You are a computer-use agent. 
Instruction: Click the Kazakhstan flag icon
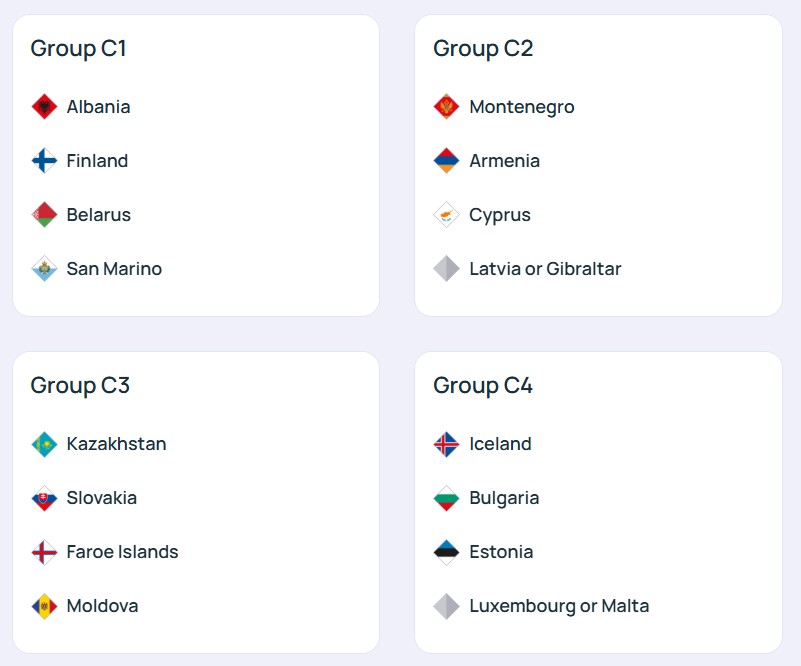pos(44,444)
